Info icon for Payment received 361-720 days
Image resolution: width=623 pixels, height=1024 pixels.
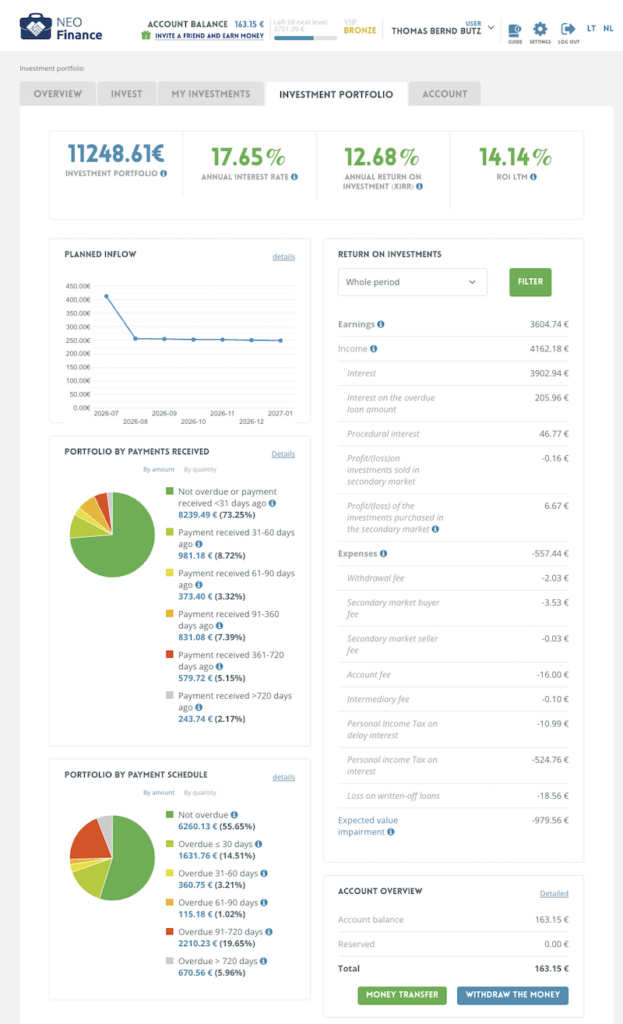pyautogui.click(x=219, y=667)
